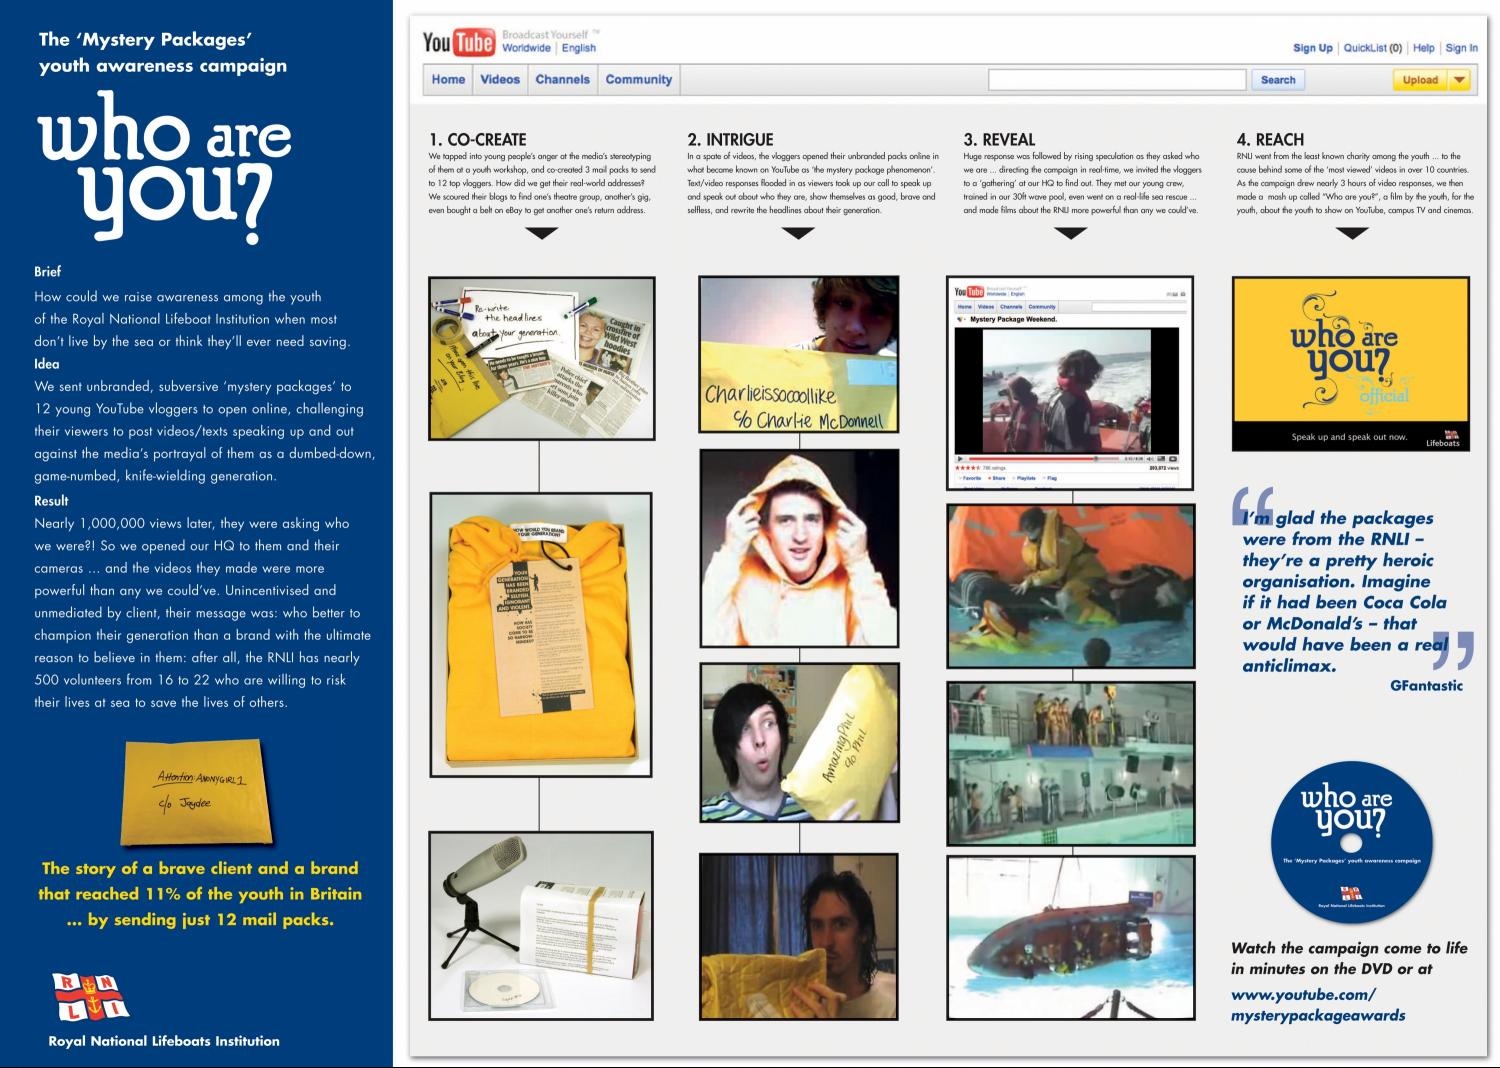Switch to the Channels tab

pos(562,80)
